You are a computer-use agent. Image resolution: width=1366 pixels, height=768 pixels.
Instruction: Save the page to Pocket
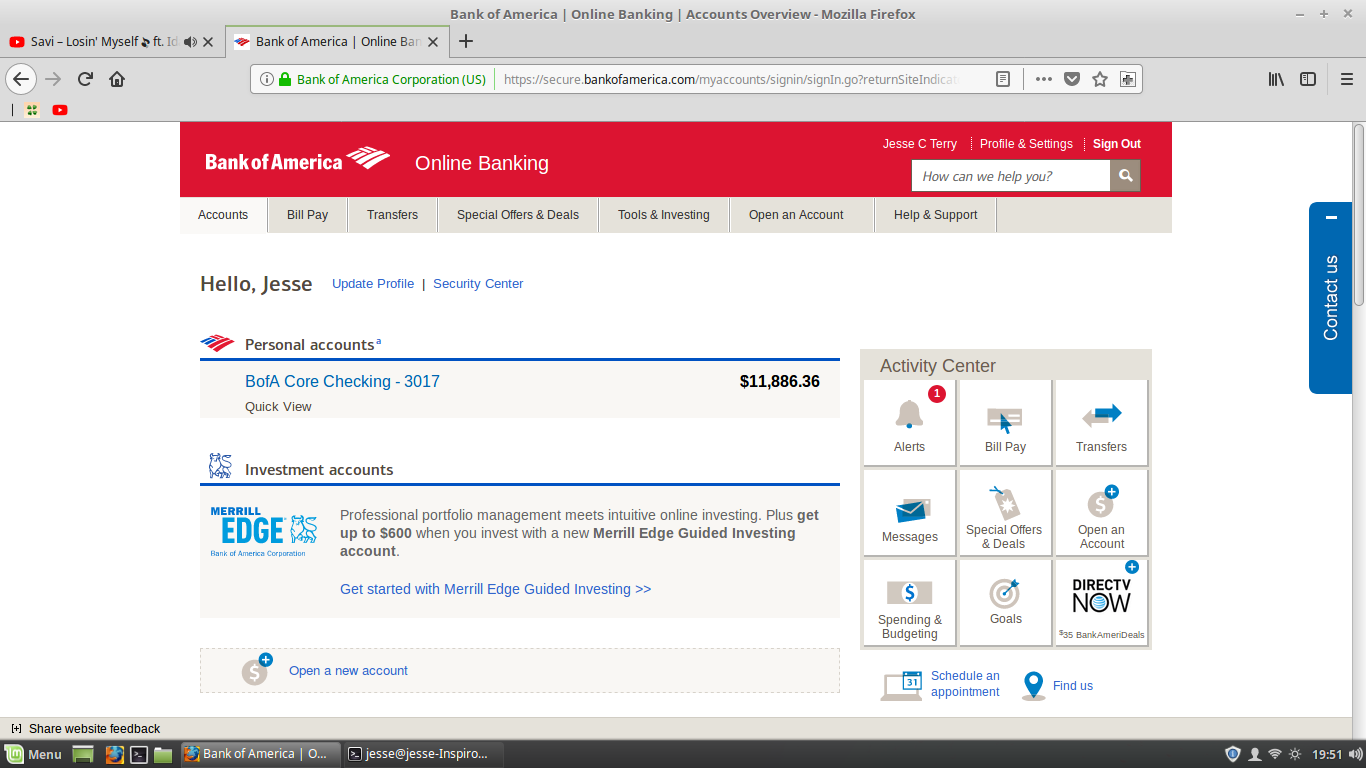point(1072,79)
